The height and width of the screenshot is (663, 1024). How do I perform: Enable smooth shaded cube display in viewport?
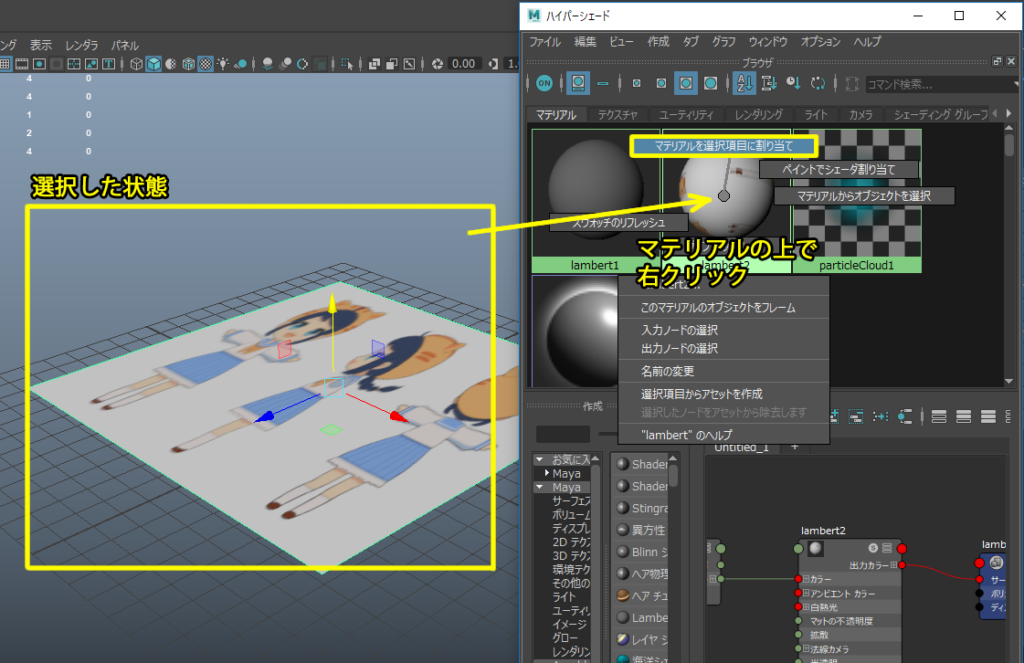153,63
